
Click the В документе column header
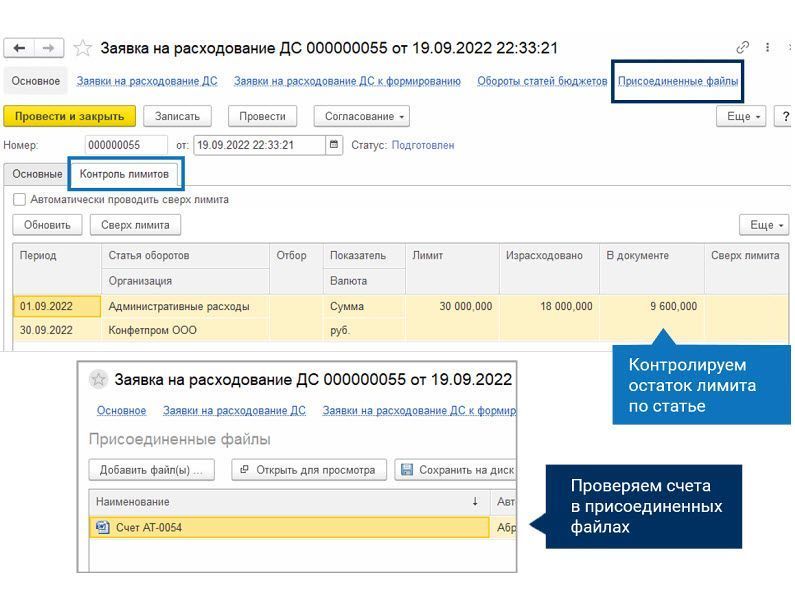point(652,268)
